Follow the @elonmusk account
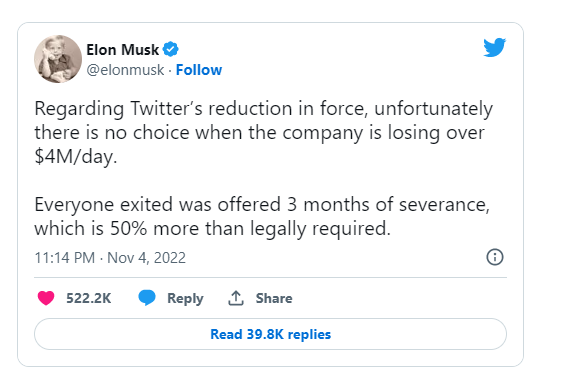580x387 pixels. click(199, 70)
